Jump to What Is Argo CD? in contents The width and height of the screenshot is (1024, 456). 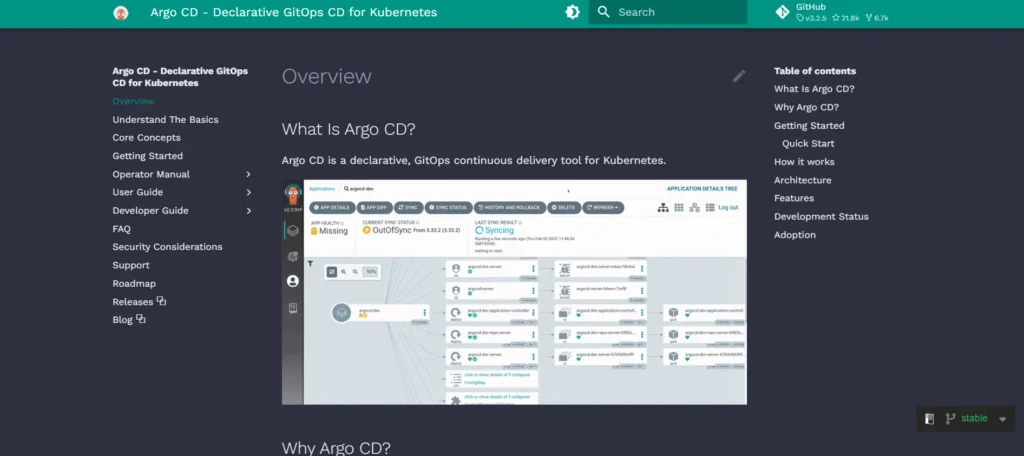coord(814,89)
